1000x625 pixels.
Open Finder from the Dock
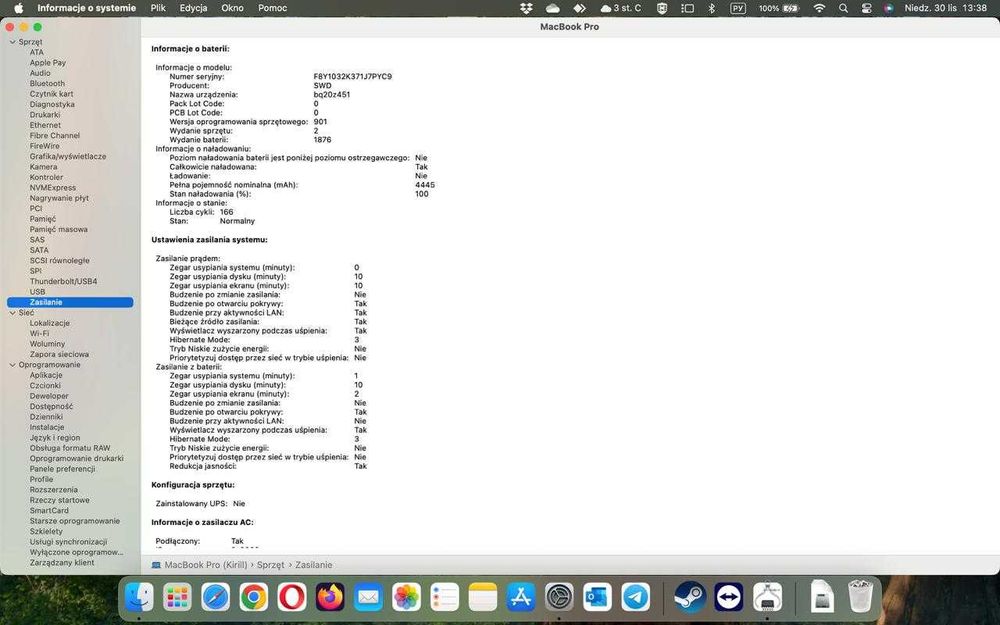click(x=138, y=598)
